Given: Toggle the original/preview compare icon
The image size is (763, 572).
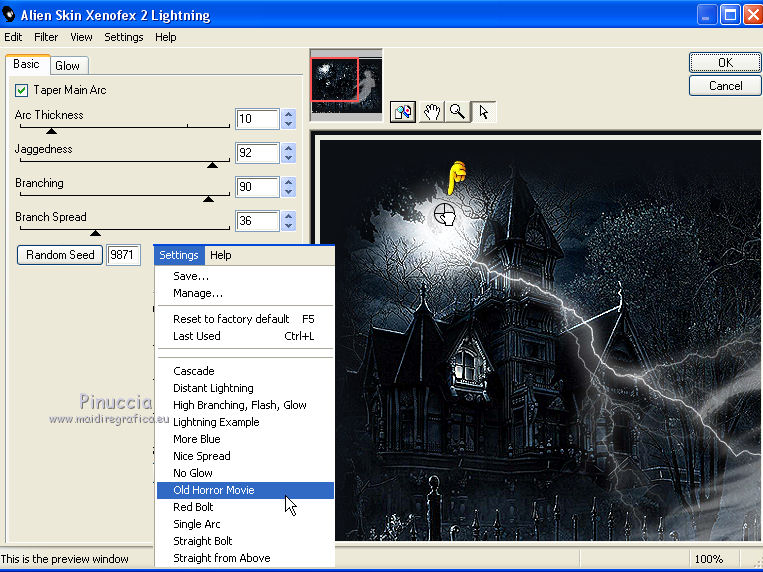Looking at the screenshot, I should point(402,112).
